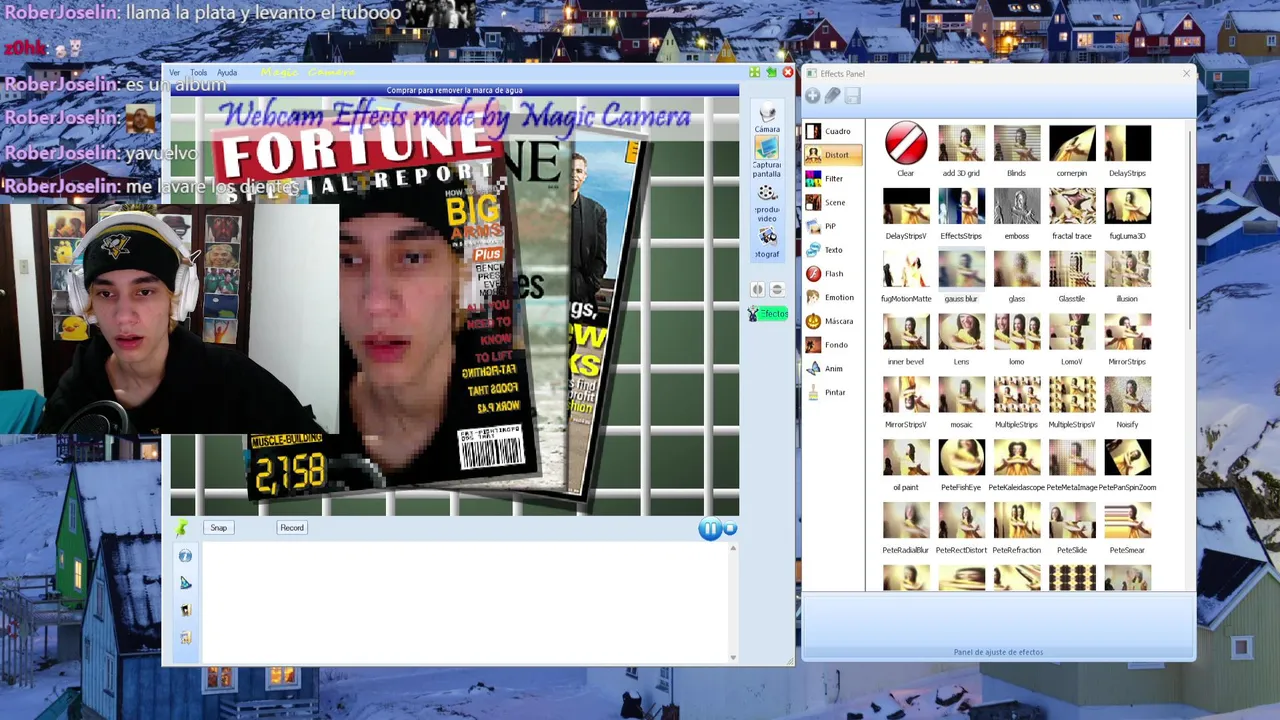
Task: Apply the oil paint effect thumbnail
Action: coord(906,458)
